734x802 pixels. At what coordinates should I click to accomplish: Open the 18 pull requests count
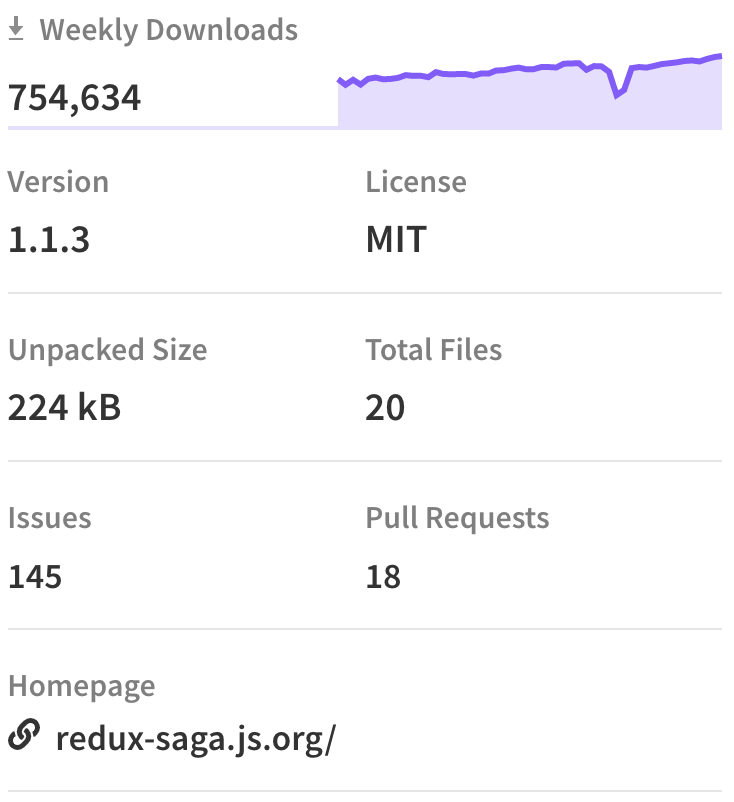383,576
